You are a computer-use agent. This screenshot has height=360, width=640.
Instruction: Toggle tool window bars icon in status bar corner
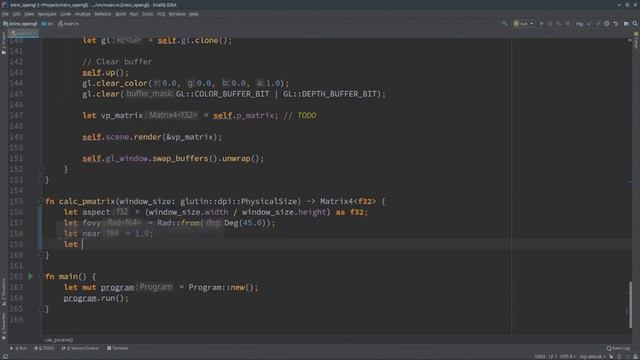click(x=5, y=356)
